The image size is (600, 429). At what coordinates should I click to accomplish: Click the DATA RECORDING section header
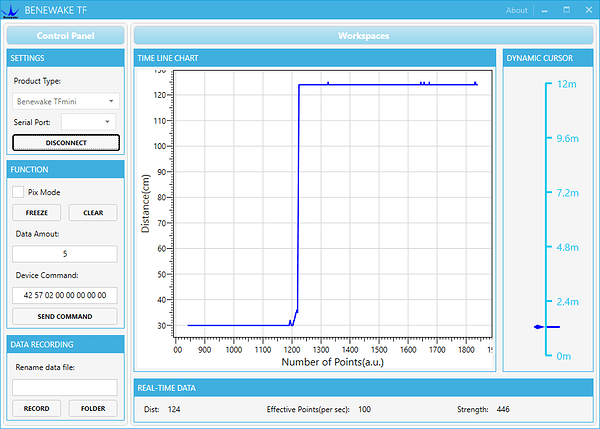[x=65, y=344]
